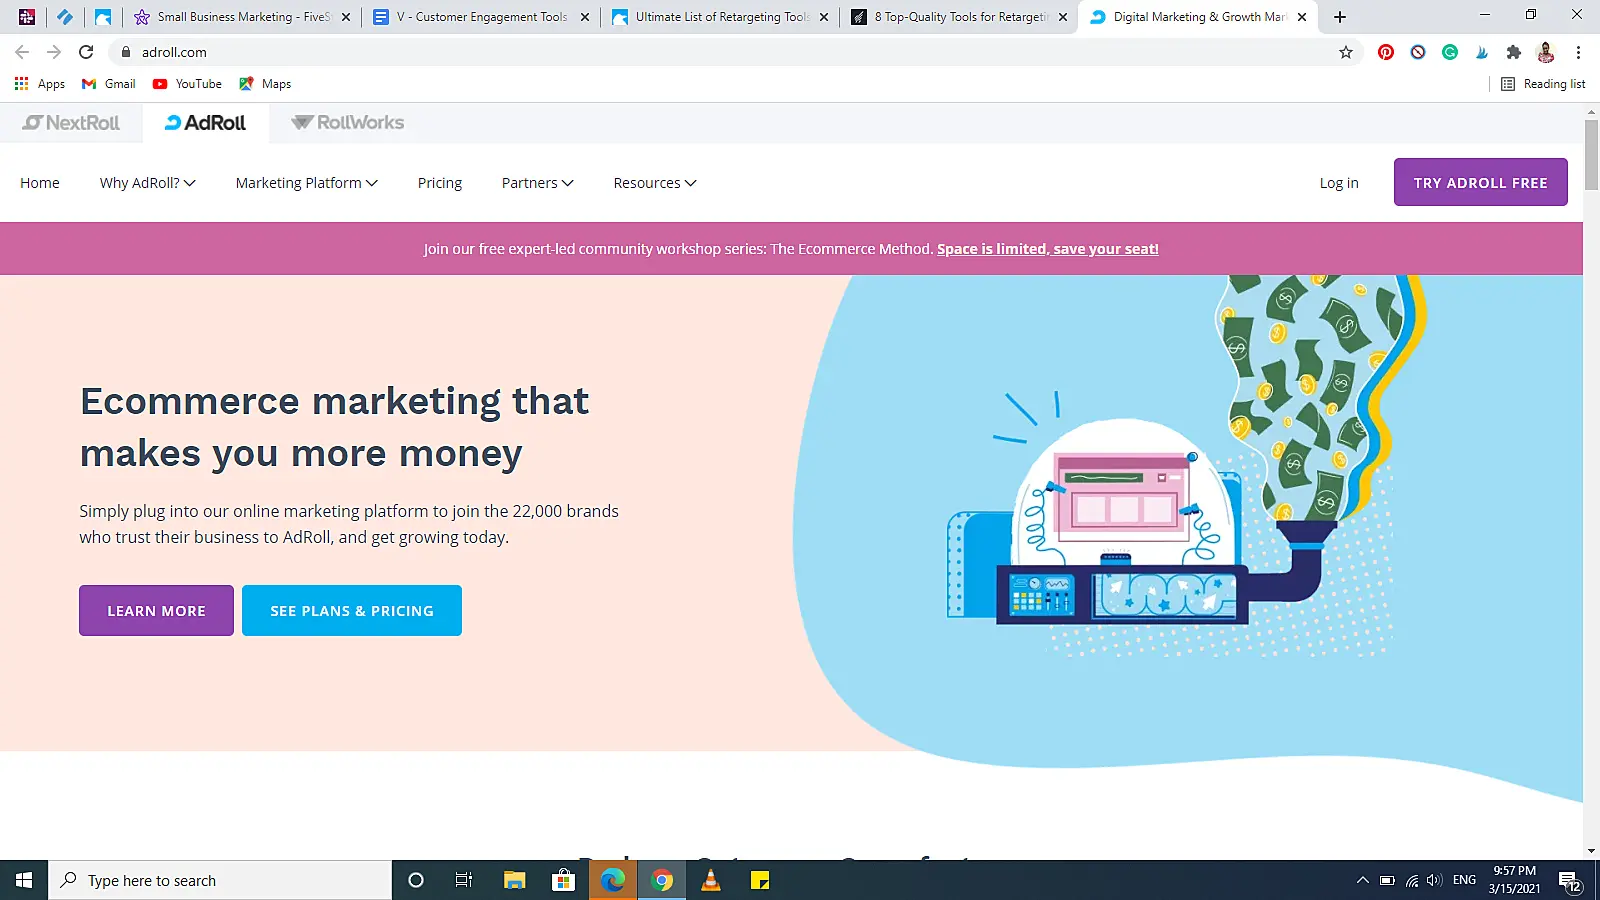
Task: Bookmark this page with the star icon
Action: click(1346, 52)
